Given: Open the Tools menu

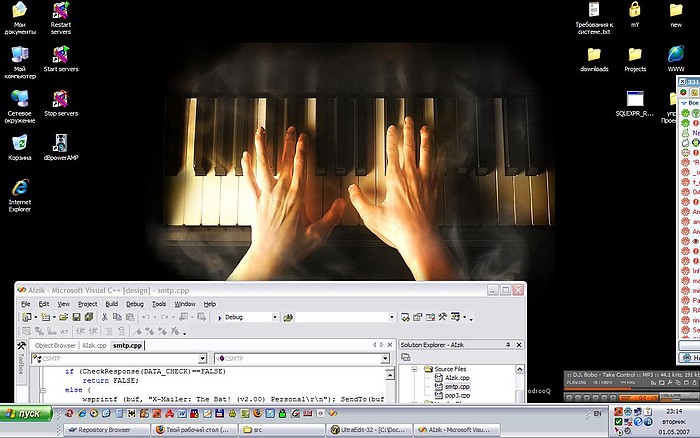Looking at the screenshot, I should point(159,303).
